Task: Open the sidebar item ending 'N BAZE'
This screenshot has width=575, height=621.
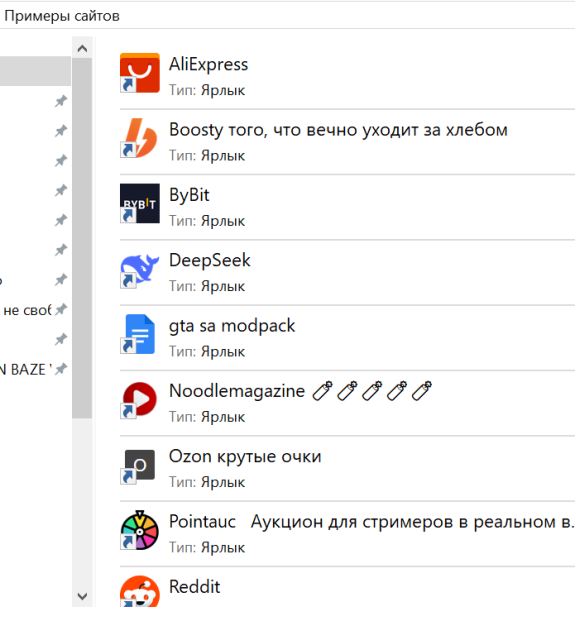Action: [x=26, y=370]
